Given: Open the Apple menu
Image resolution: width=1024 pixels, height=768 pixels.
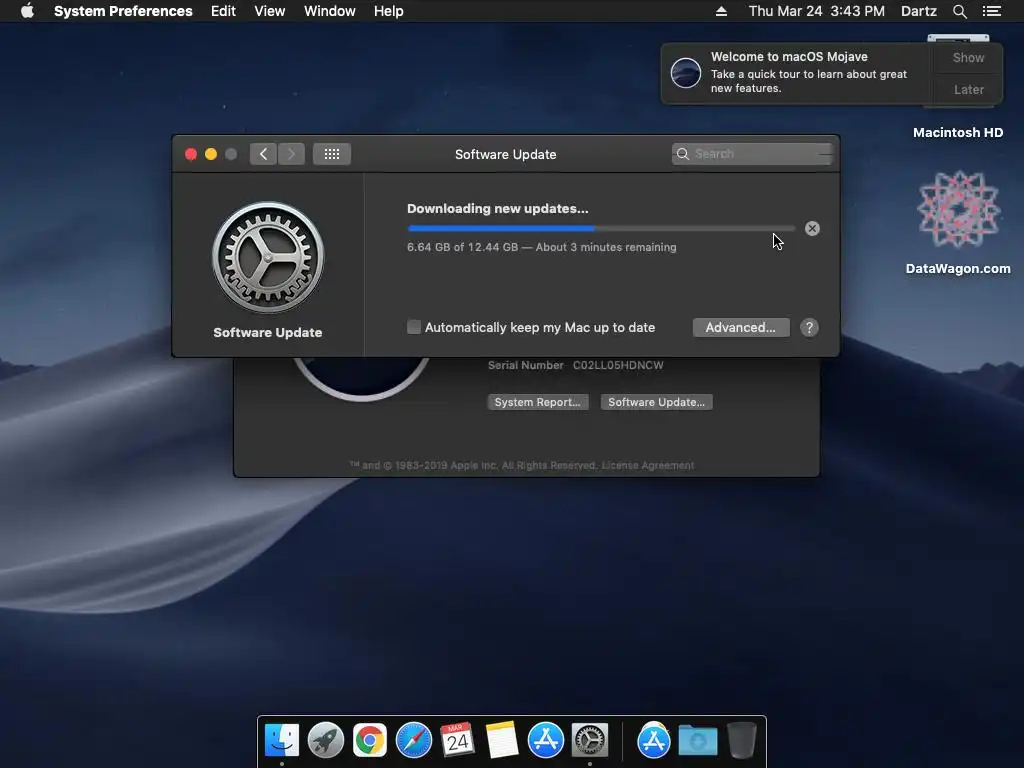Looking at the screenshot, I should click(x=27, y=11).
